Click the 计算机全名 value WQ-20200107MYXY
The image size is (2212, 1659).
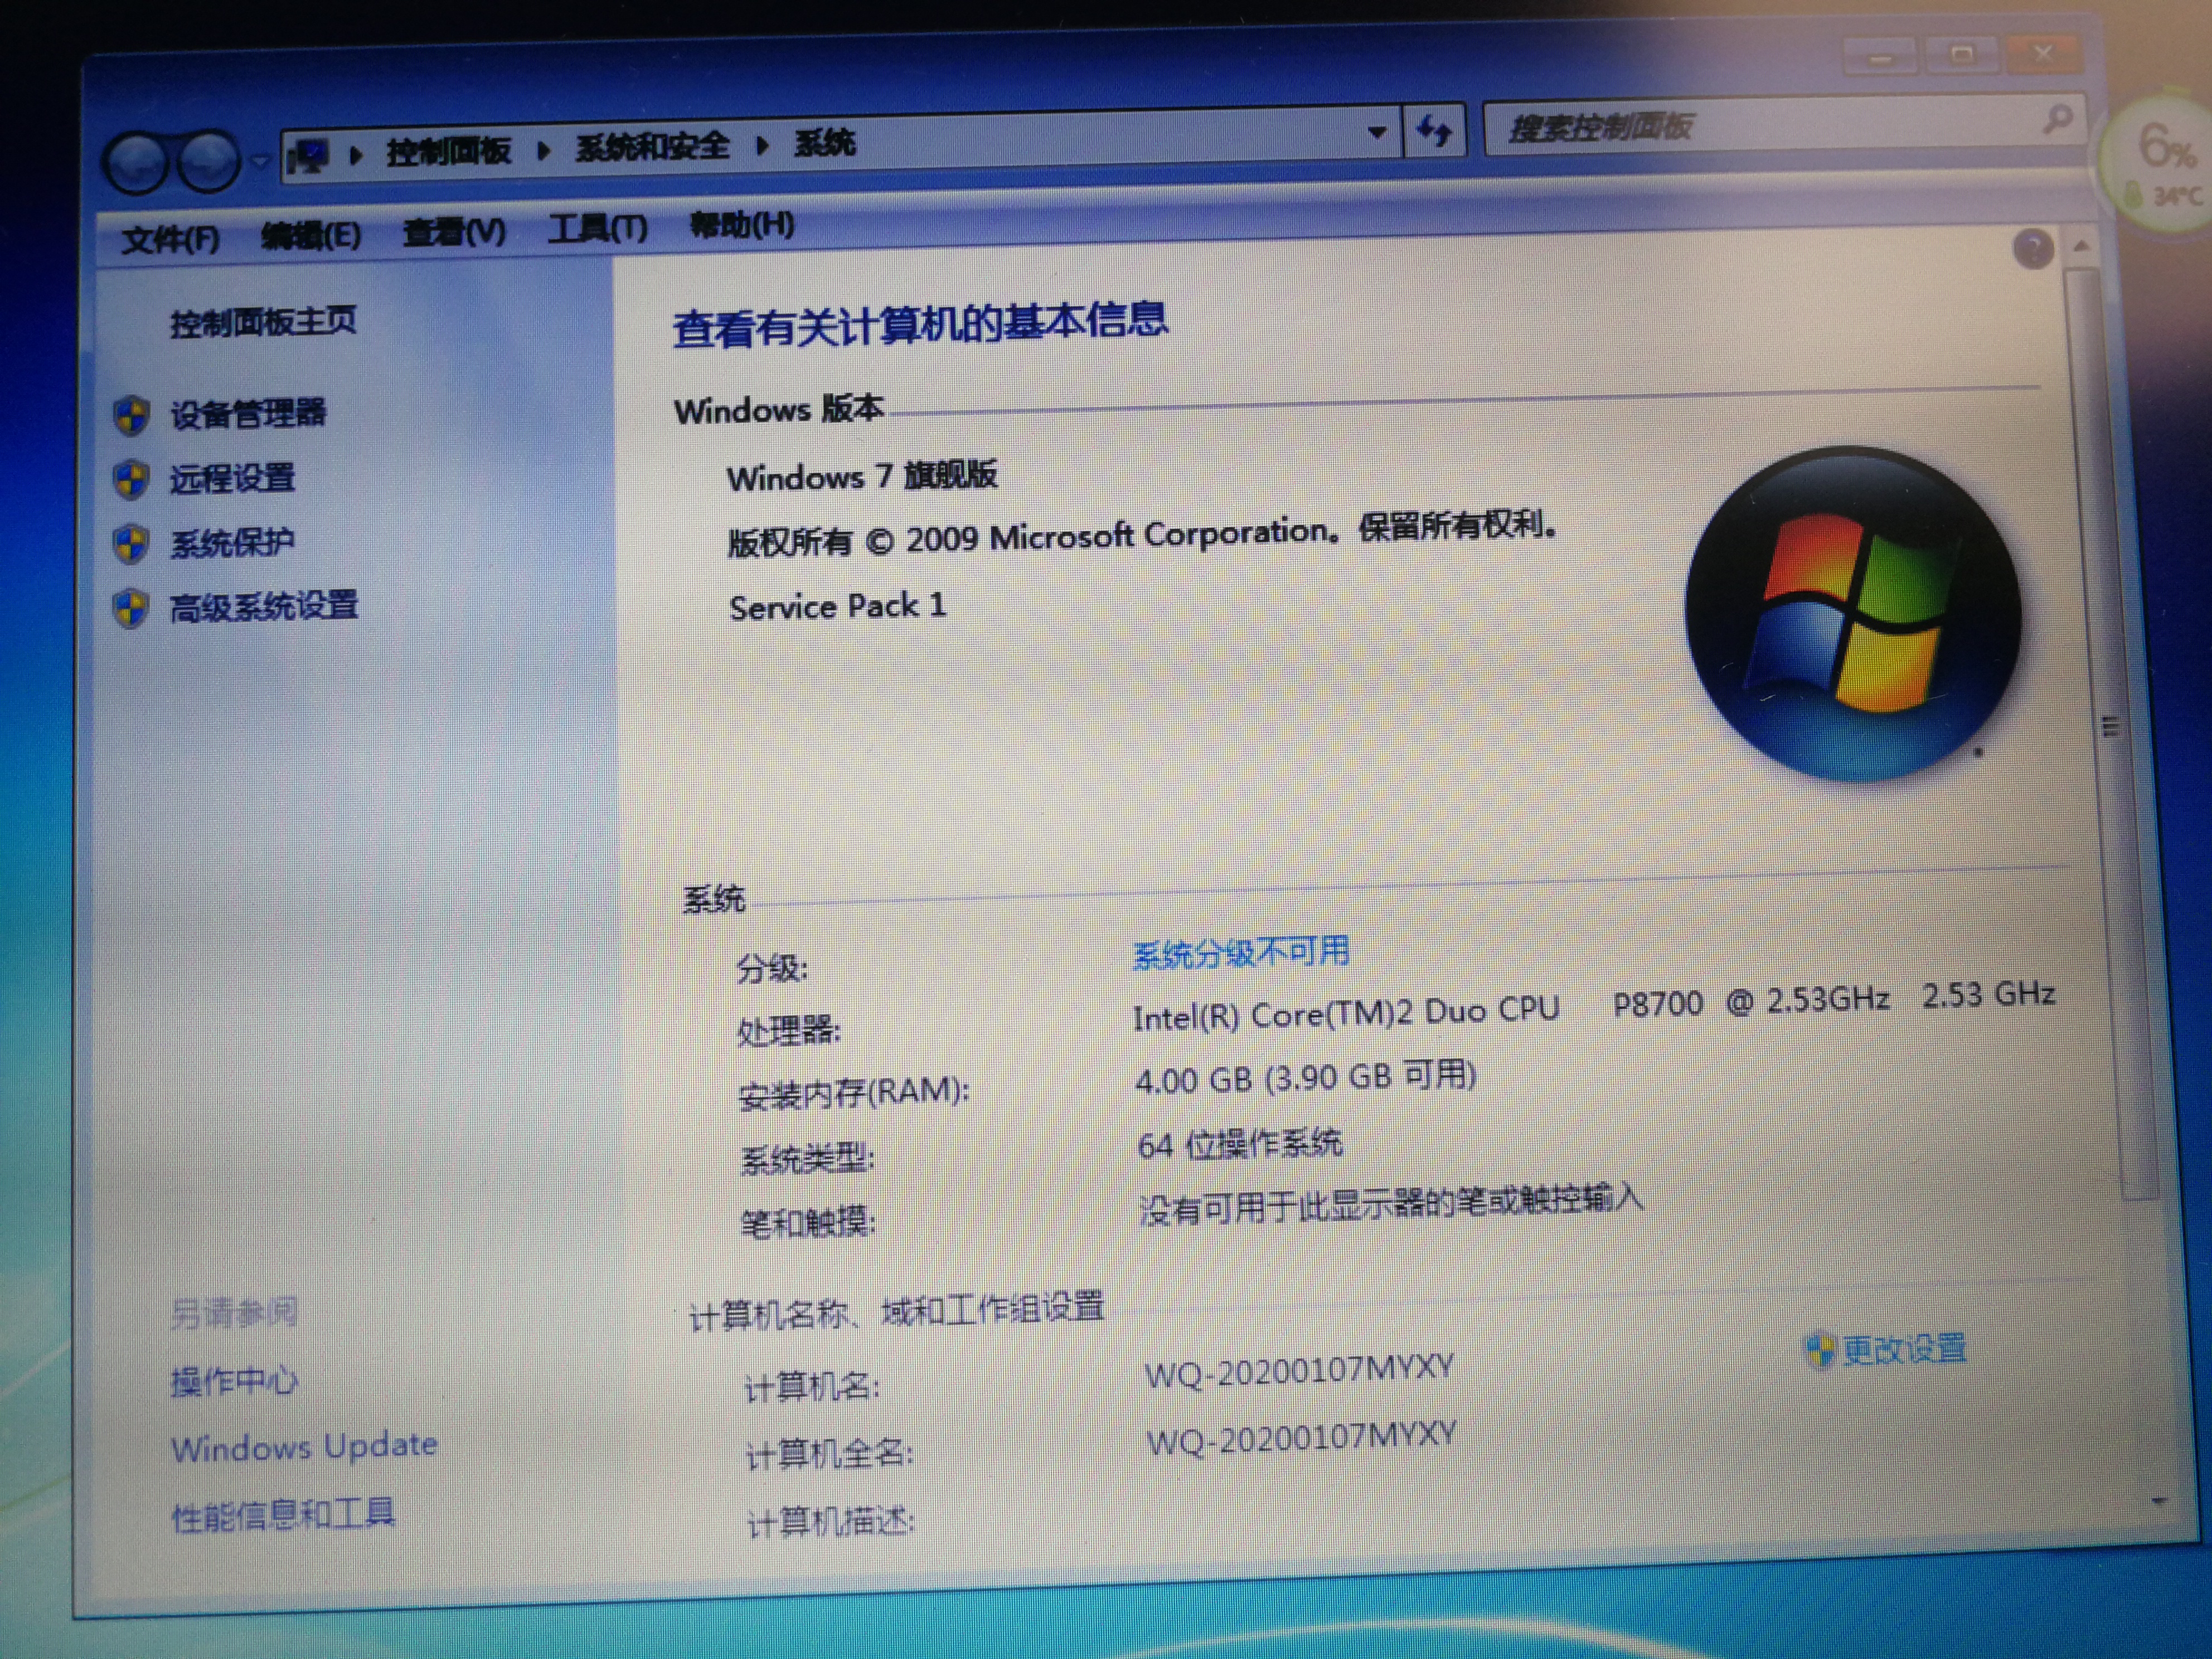(x=1301, y=1439)
